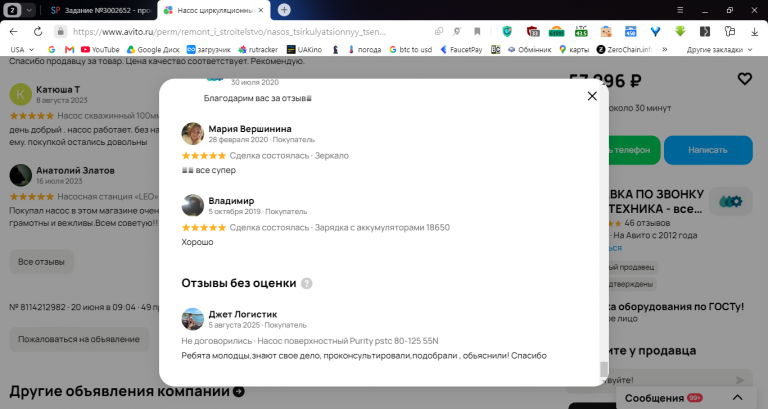Open the BC bookmark icon
Image resolution: width=768 pixels, height=409 pixels.
(495, 49)
